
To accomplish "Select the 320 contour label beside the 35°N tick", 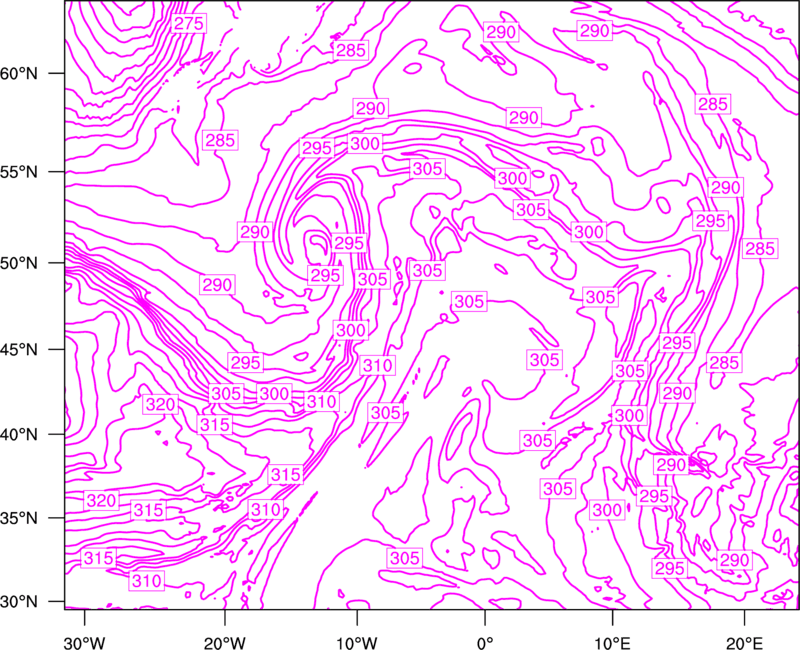I will coord(102,501).
